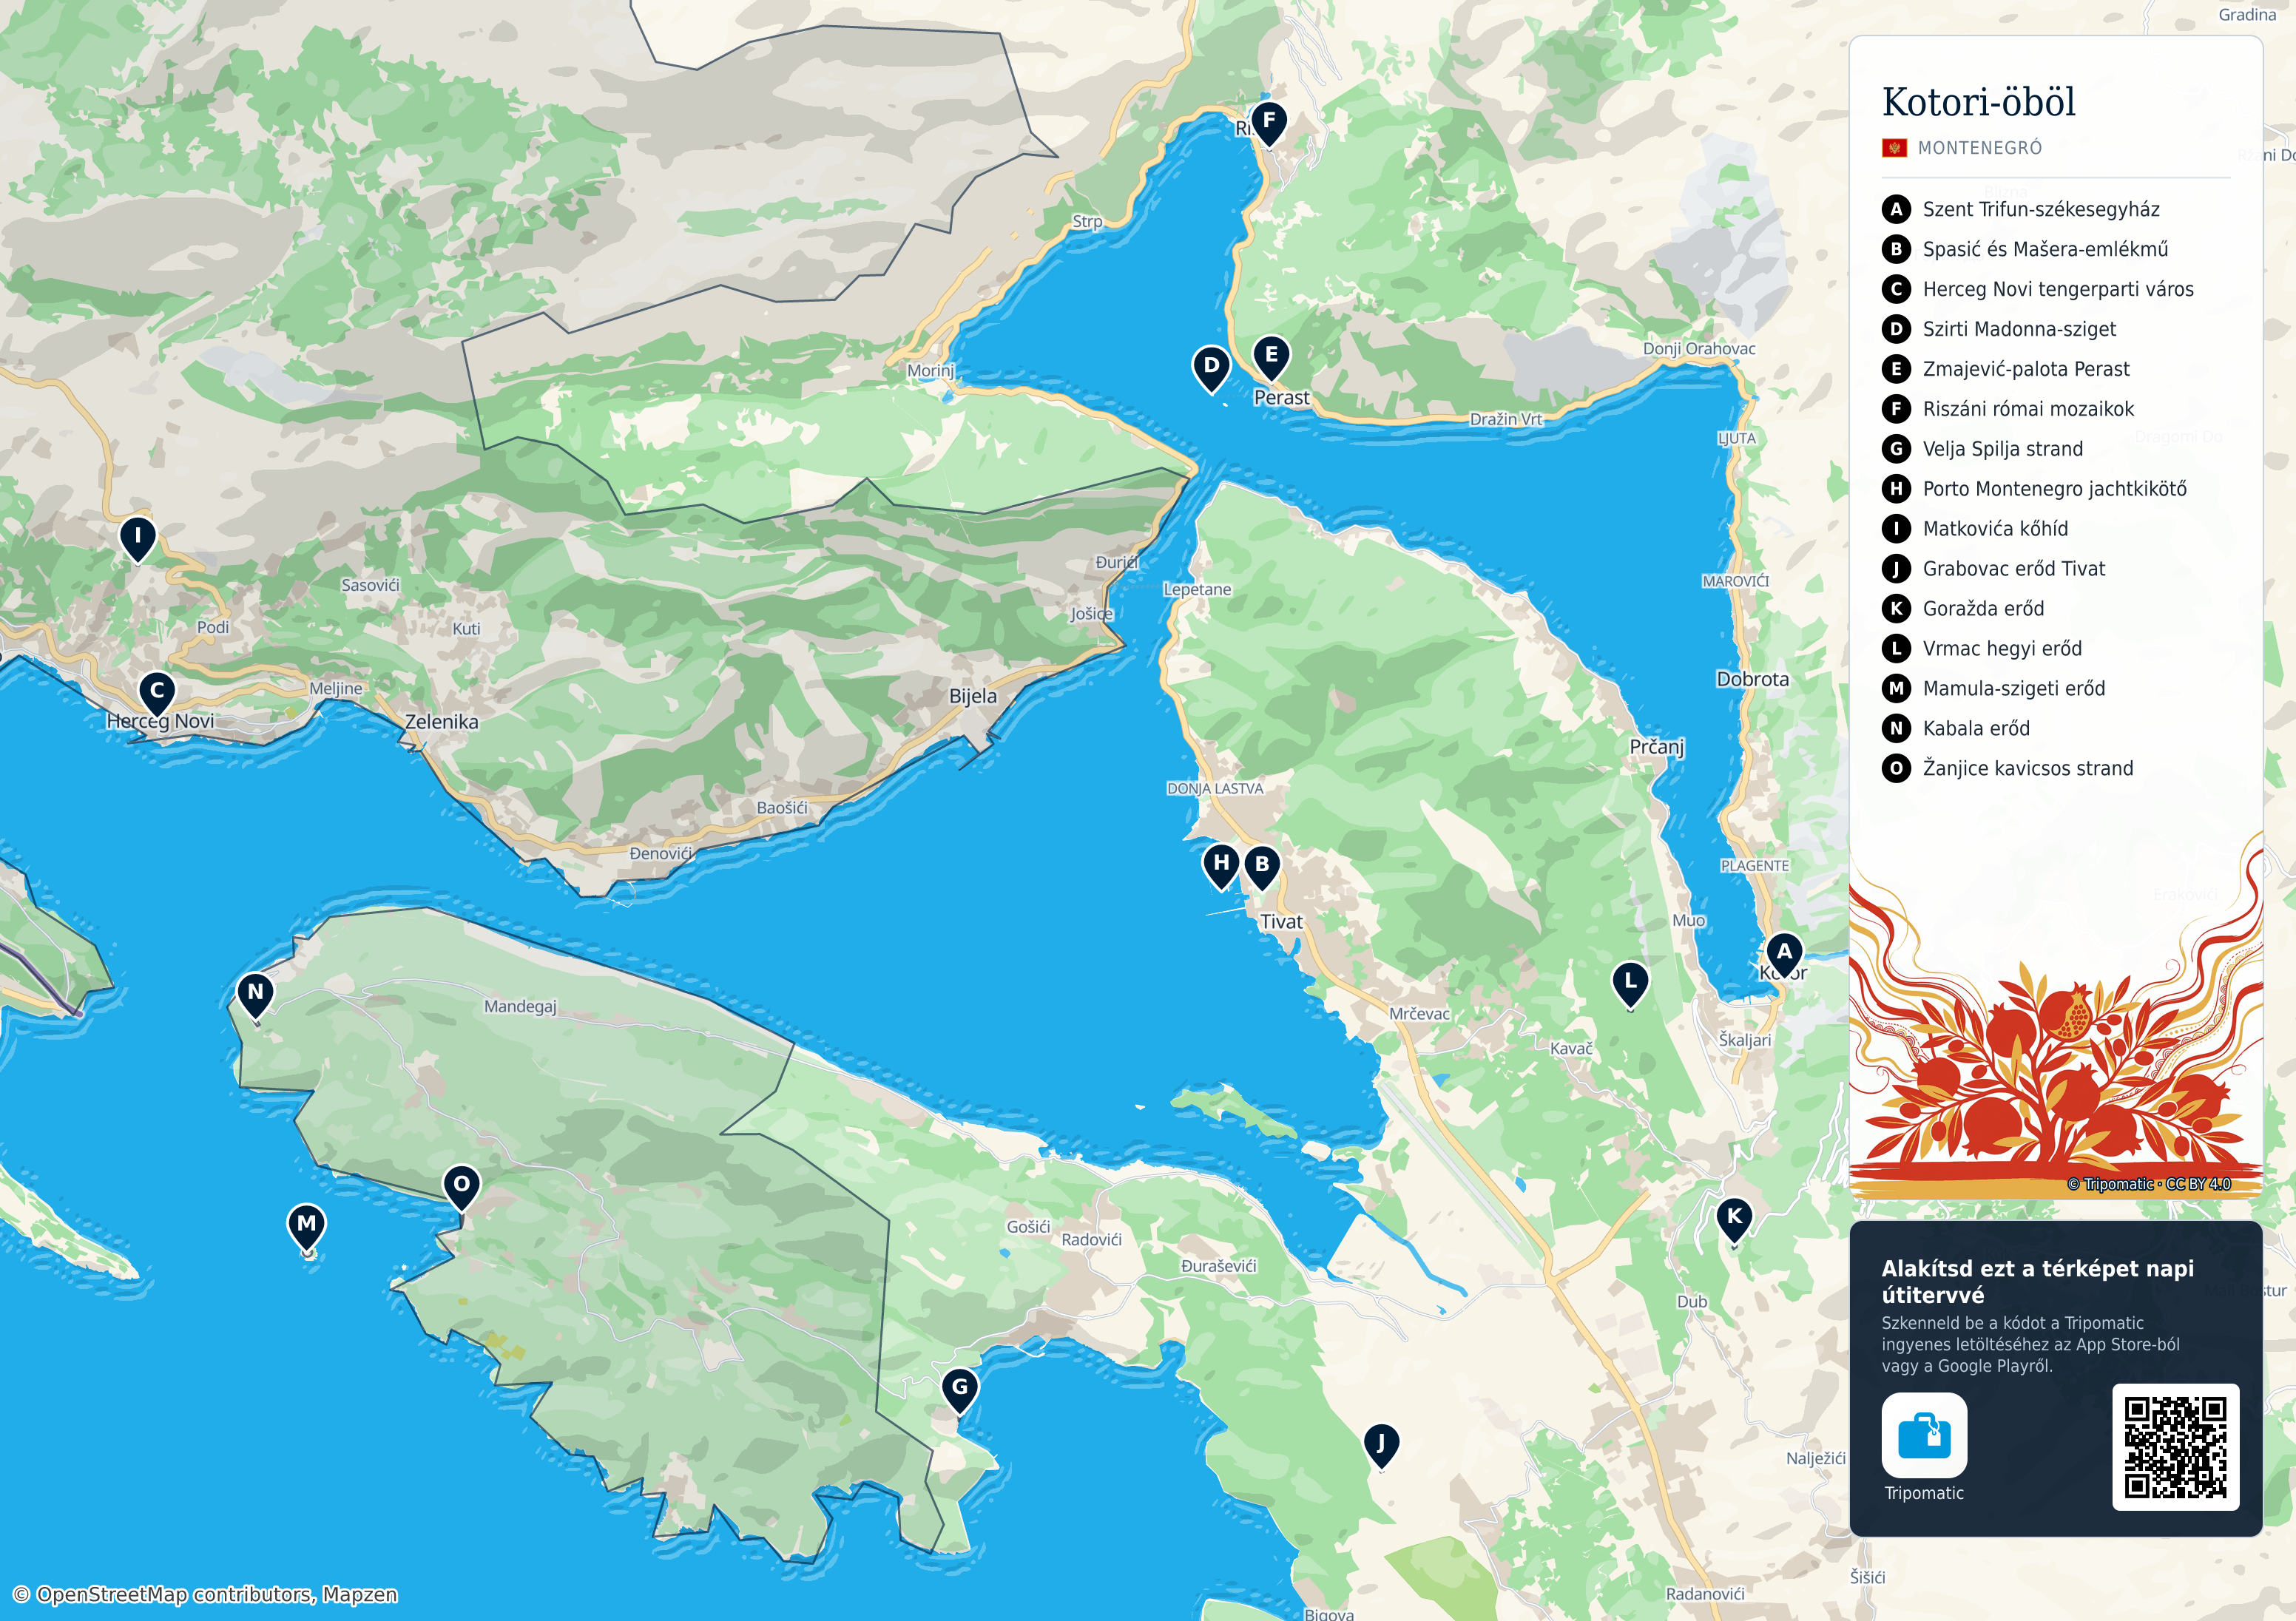Click legend entry 'Riszáni római mozaikok'
This screenshot has height=1621, width=2296.
[2028, 409]
